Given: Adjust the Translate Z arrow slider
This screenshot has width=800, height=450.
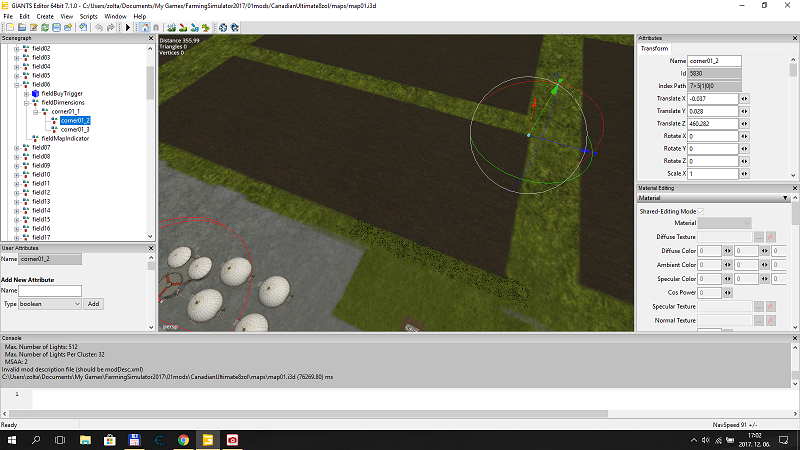Looking at the screenshot, I should coord(744,123).
